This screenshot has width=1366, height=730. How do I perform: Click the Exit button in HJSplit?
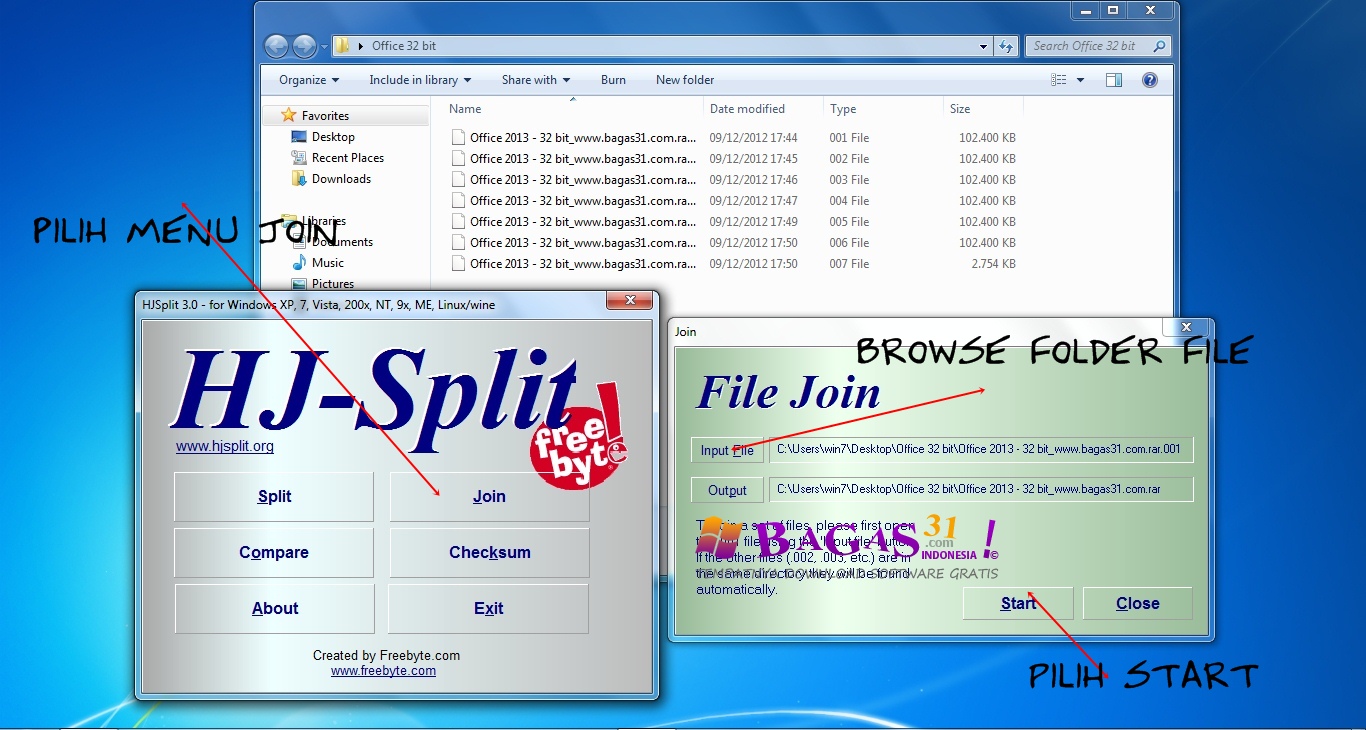(x=488, y=609)
